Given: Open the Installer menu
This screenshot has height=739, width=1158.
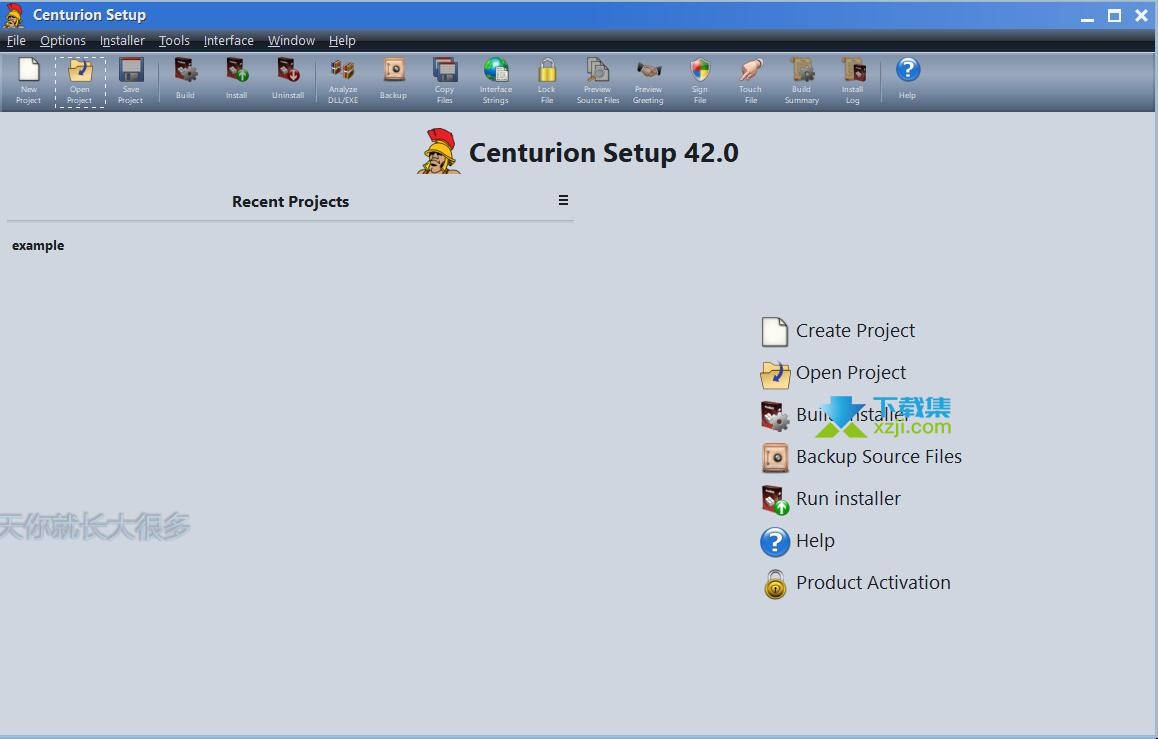Looking at the screenshot, I should (123, 41).
